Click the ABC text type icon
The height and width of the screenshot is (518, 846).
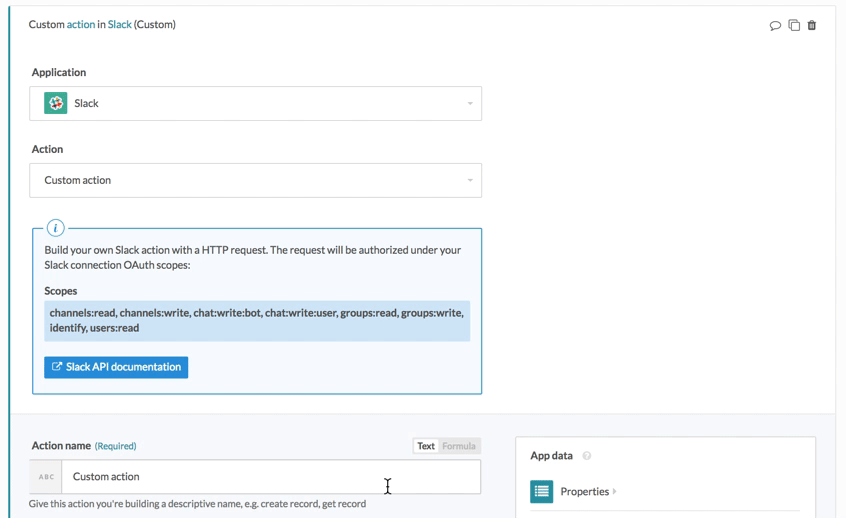point(46,477)
